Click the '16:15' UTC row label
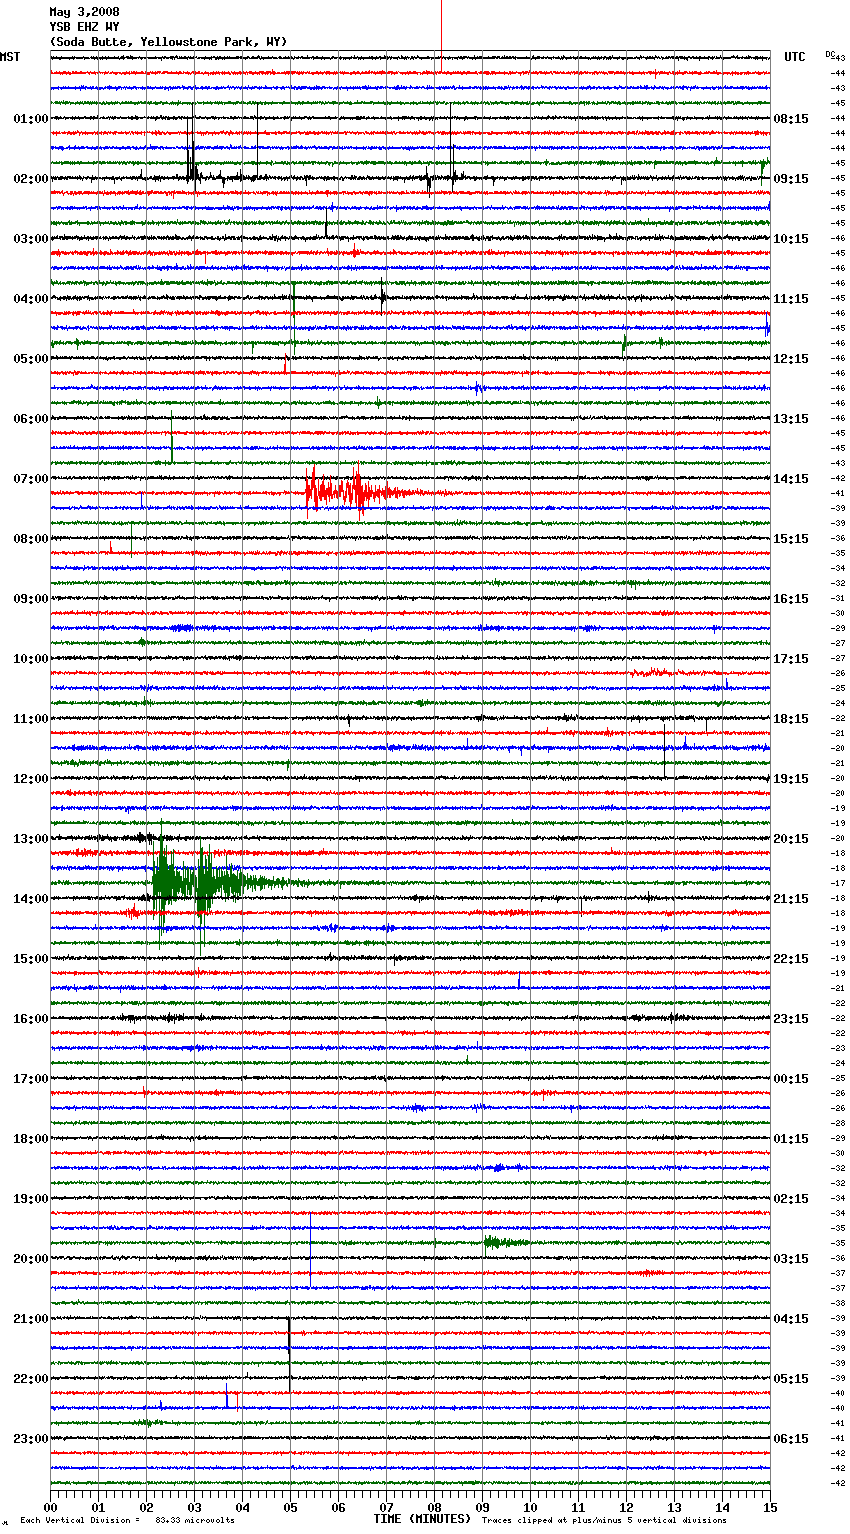 [x=791, y=599]
